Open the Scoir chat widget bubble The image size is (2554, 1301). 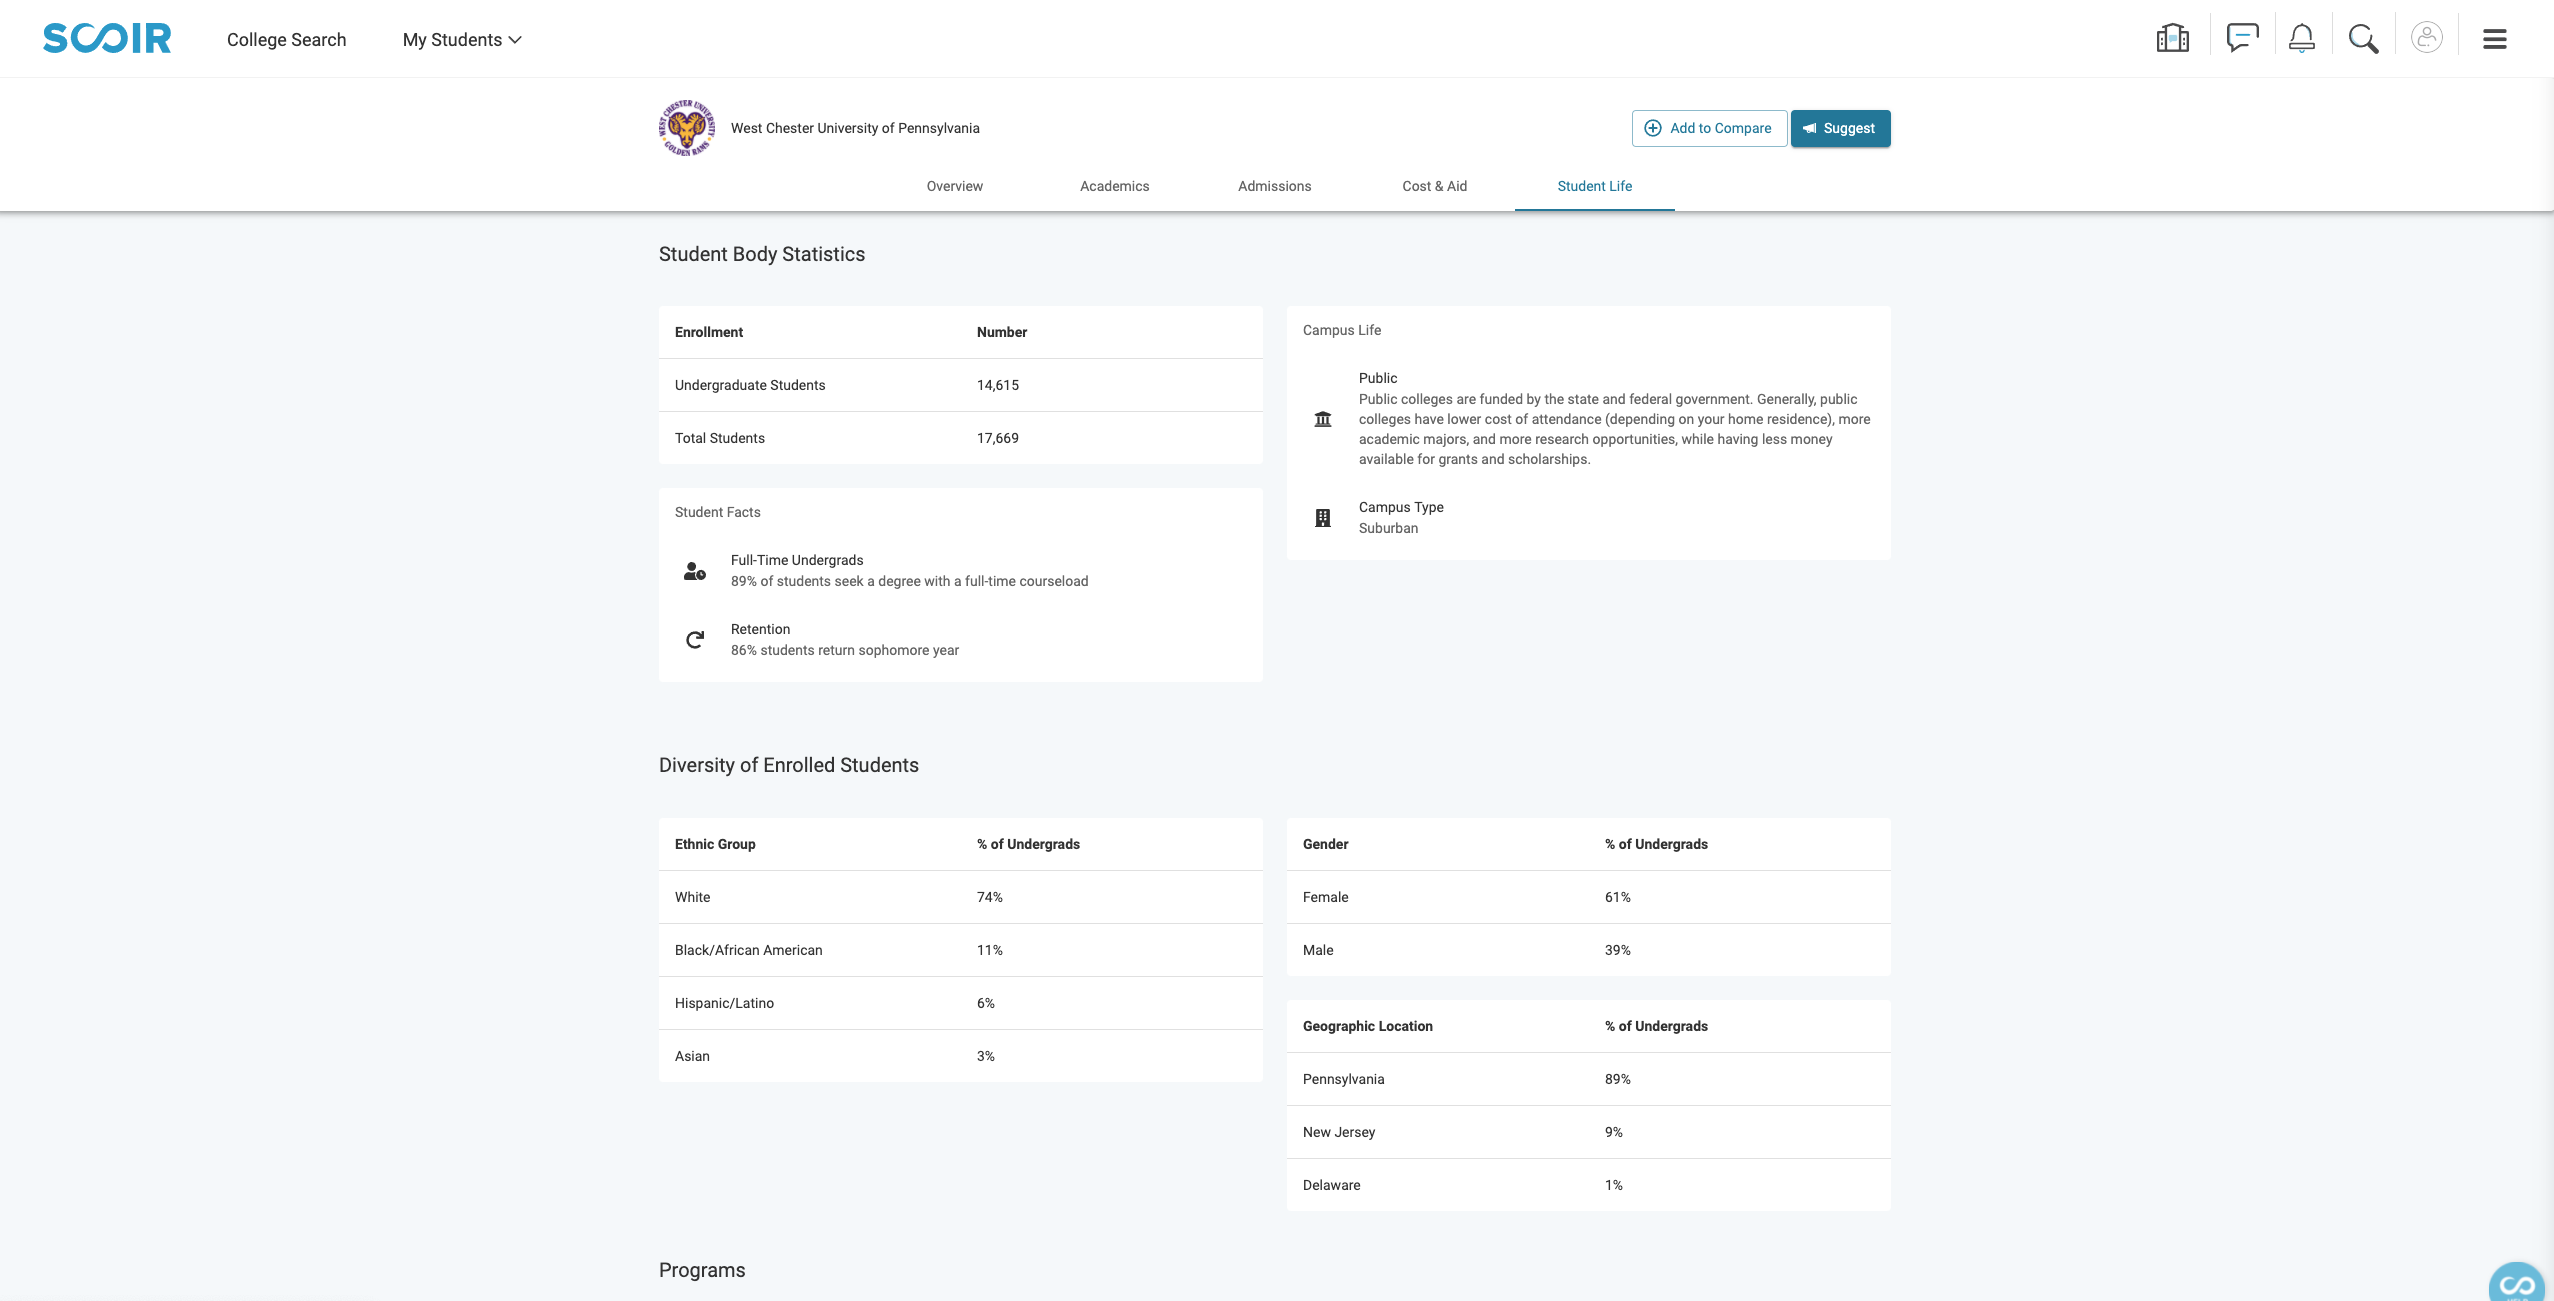click(2516, 1283)
